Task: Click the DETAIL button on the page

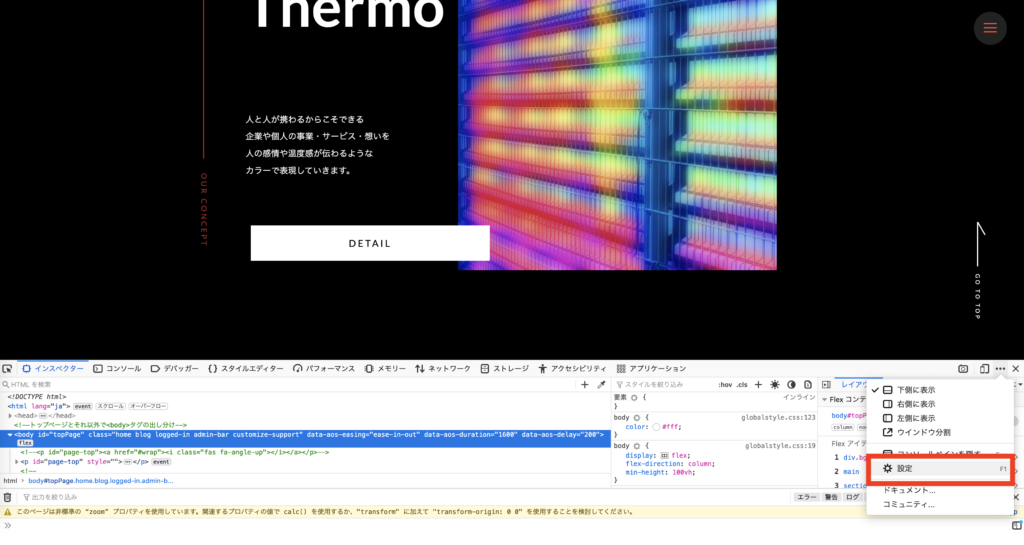Action: [370, 243]
